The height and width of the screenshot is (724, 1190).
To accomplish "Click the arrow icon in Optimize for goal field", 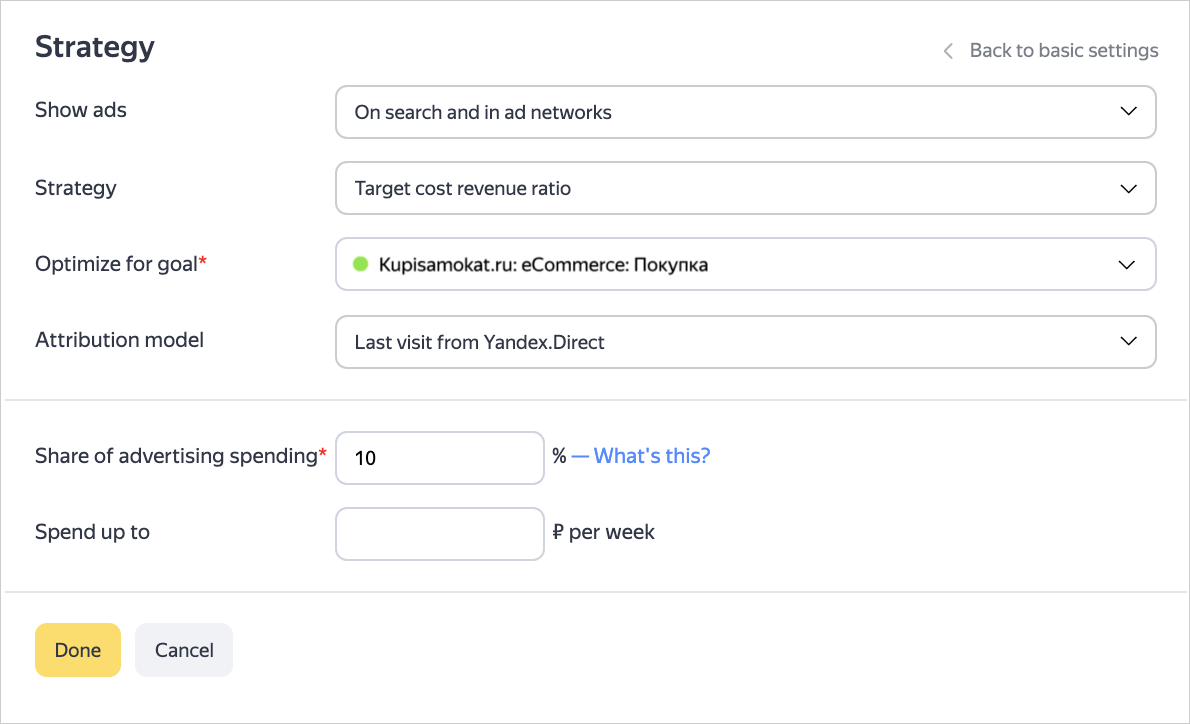I will tap(1128, 265).
